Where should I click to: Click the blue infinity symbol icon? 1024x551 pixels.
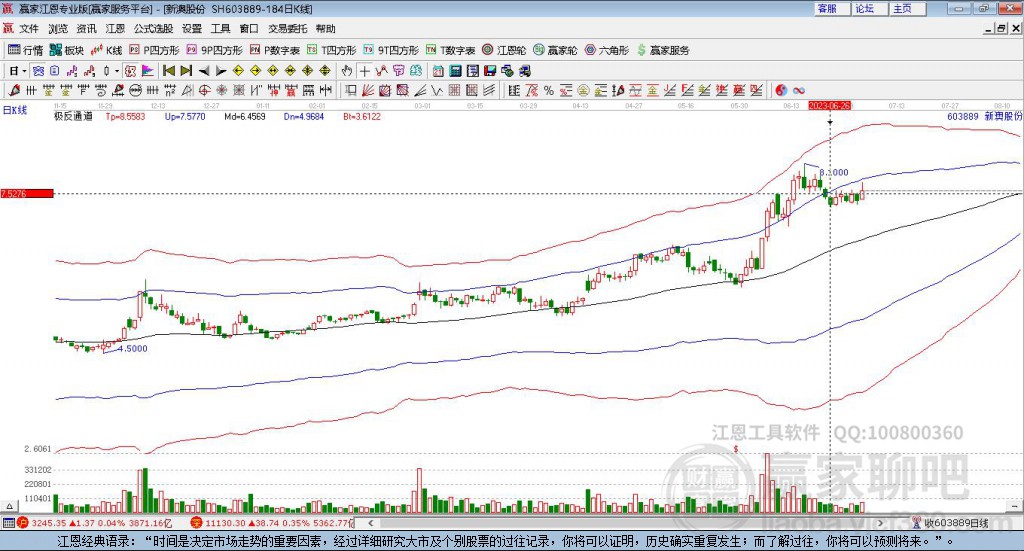pyautogui.click(x=798, y=91)
